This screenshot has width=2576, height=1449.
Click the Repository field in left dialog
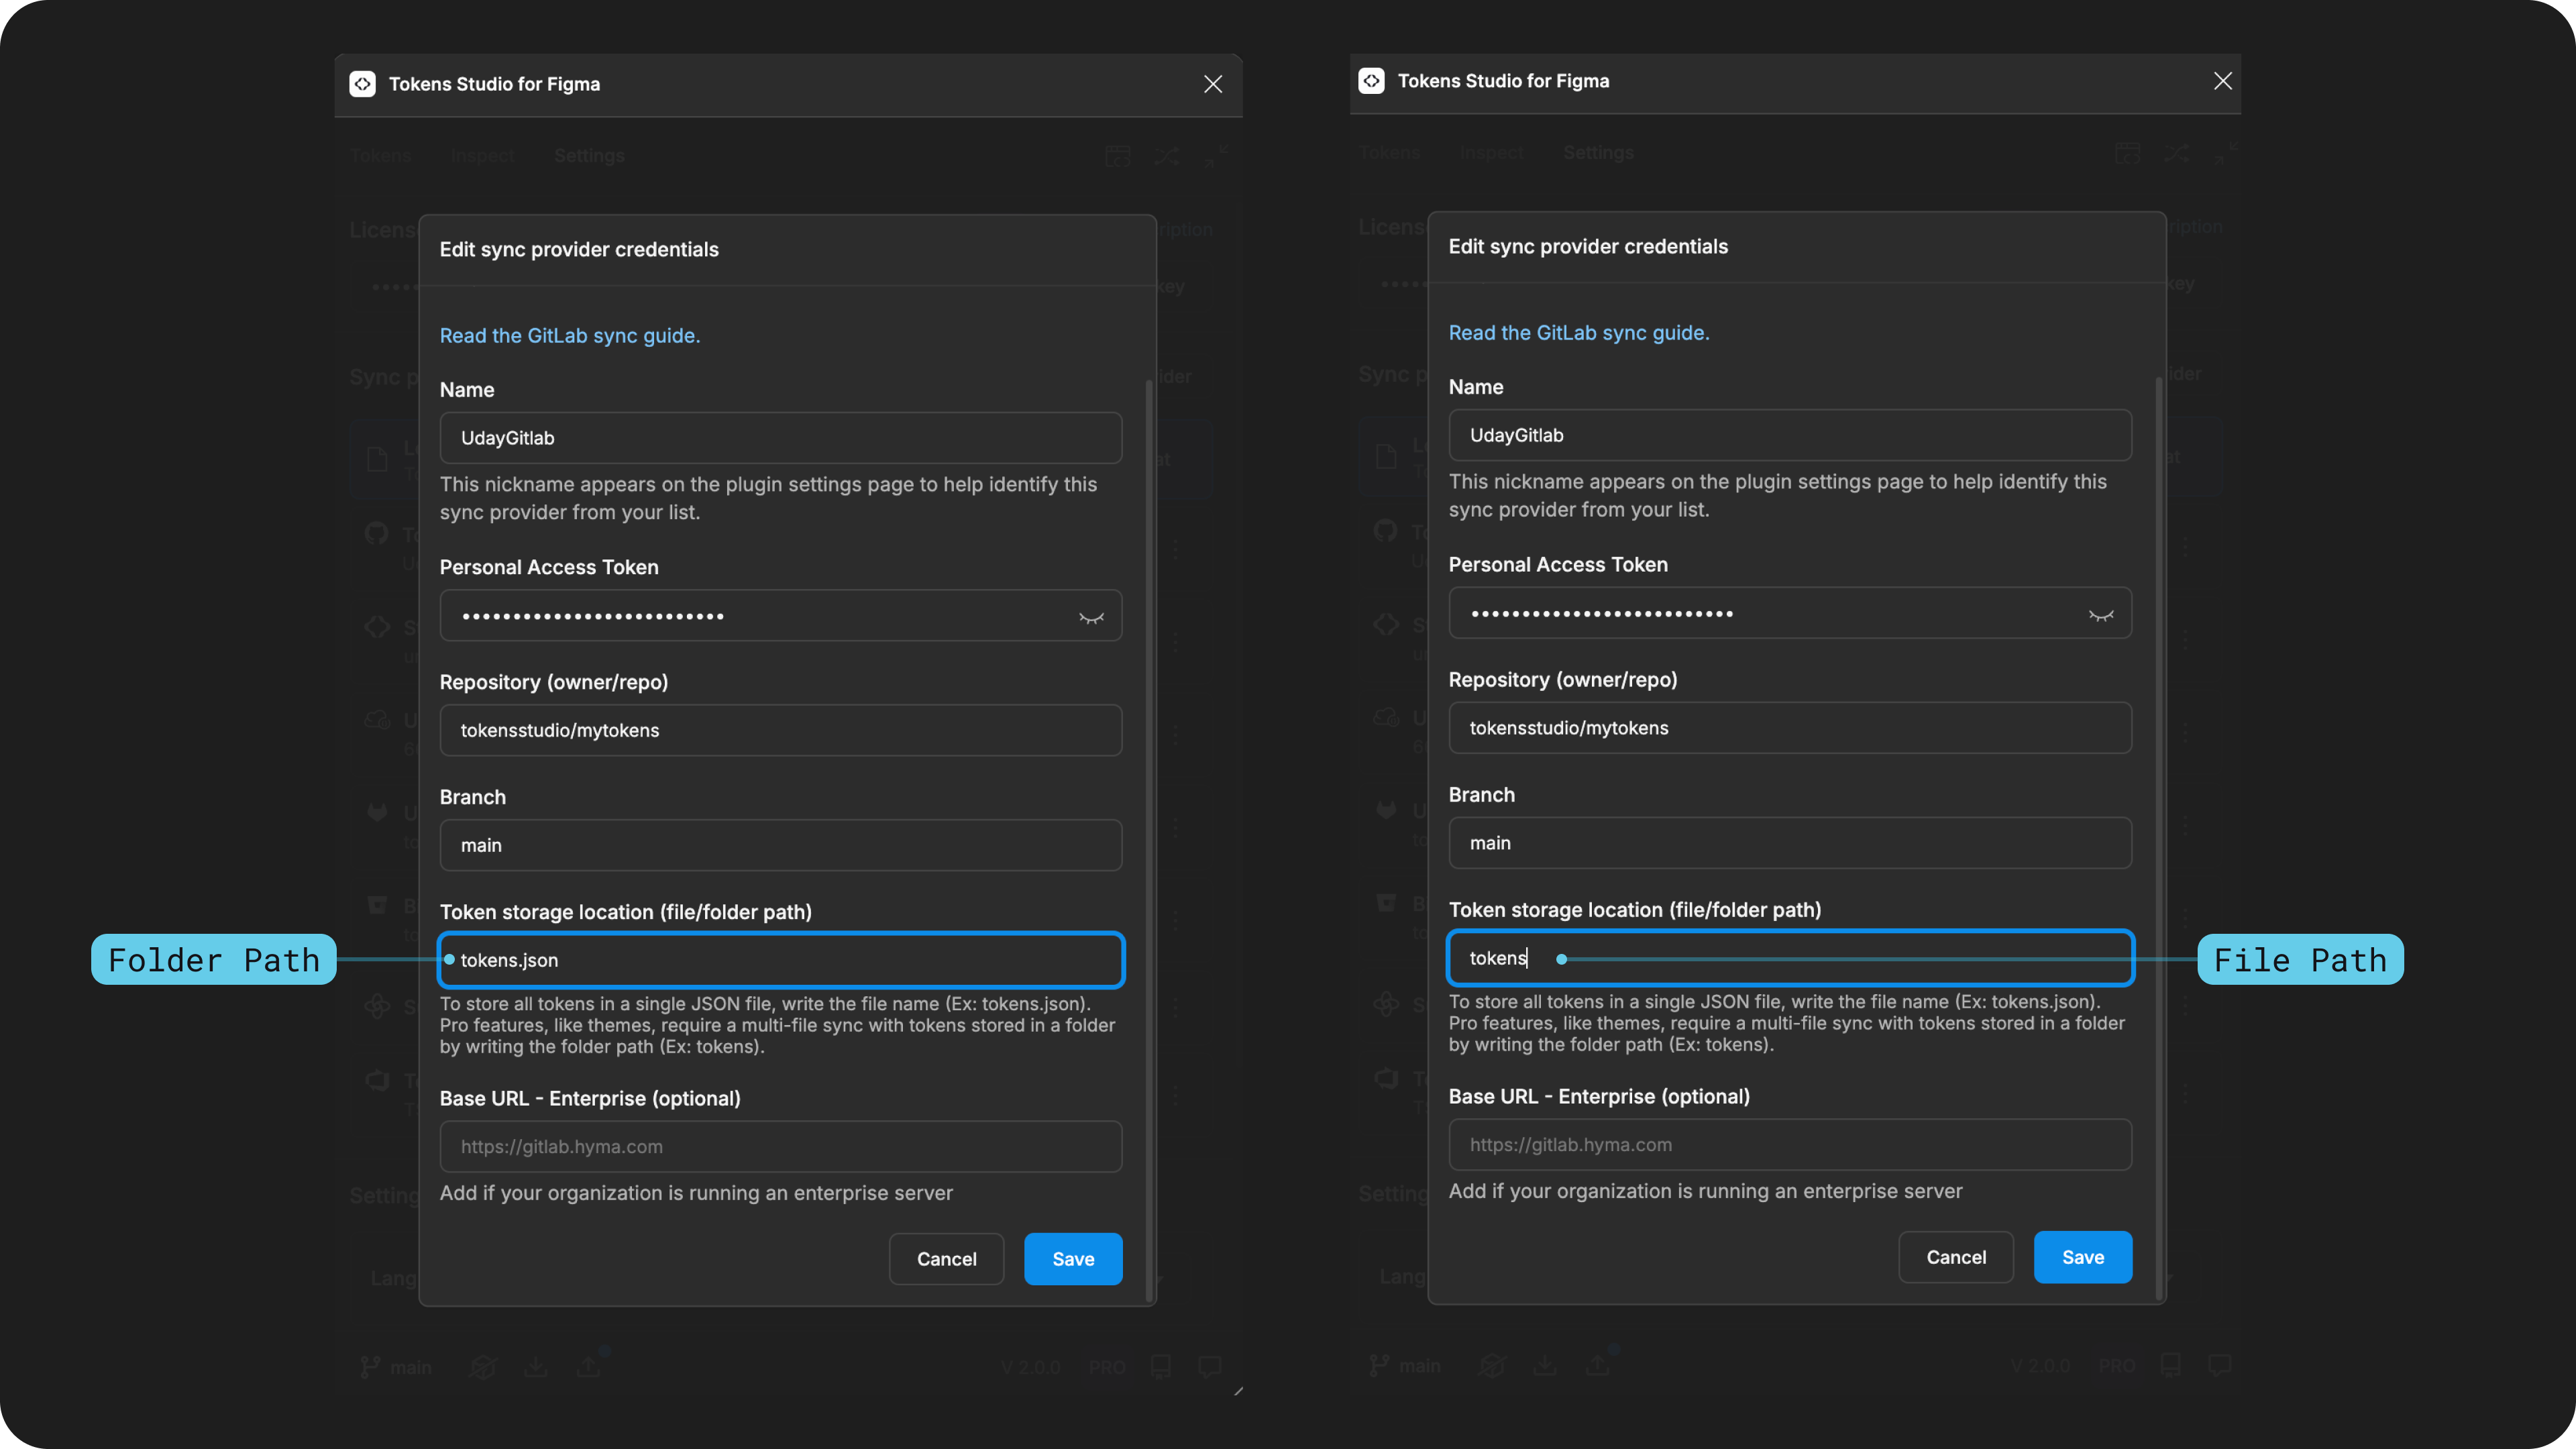click(781, 730)
